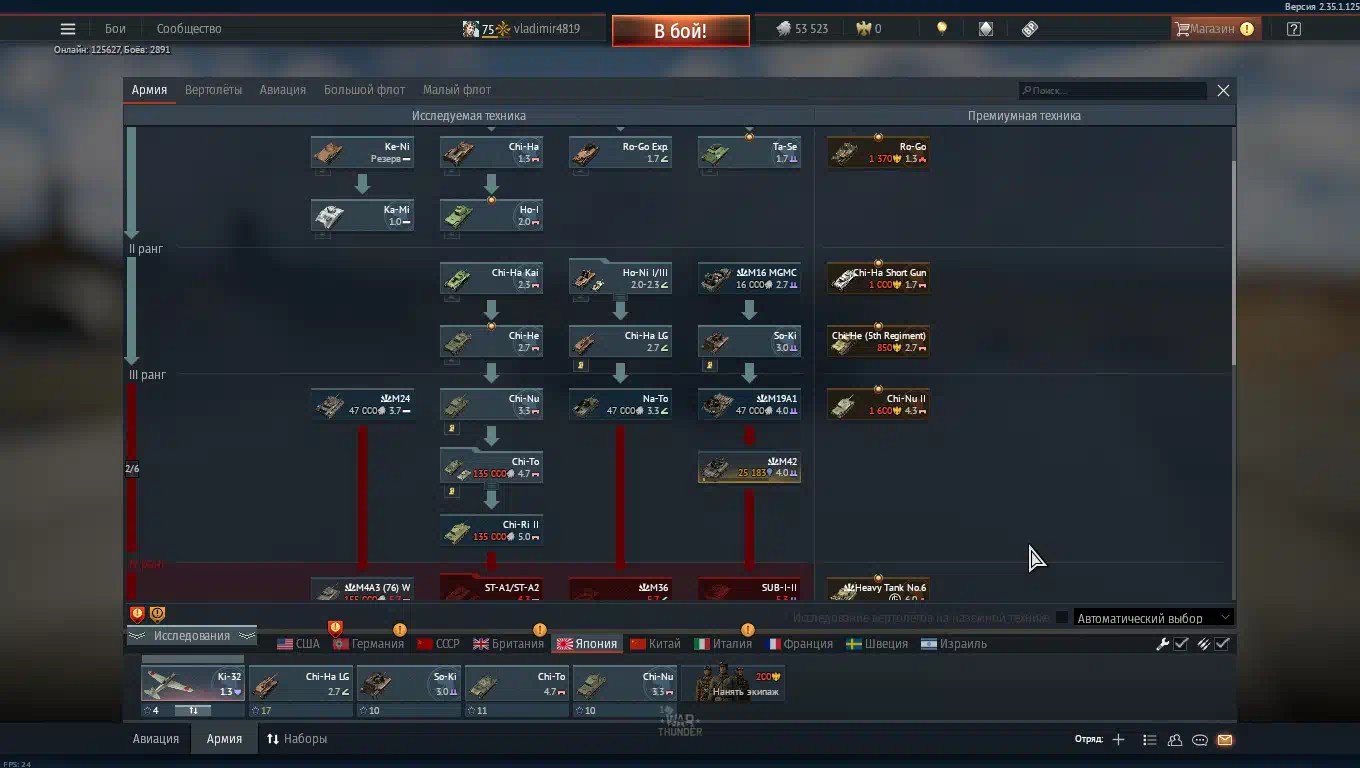This screenshot has height=768, width=1360.
Task: Open the Автоматический выбор dropdown
Action: point(1153,618)
